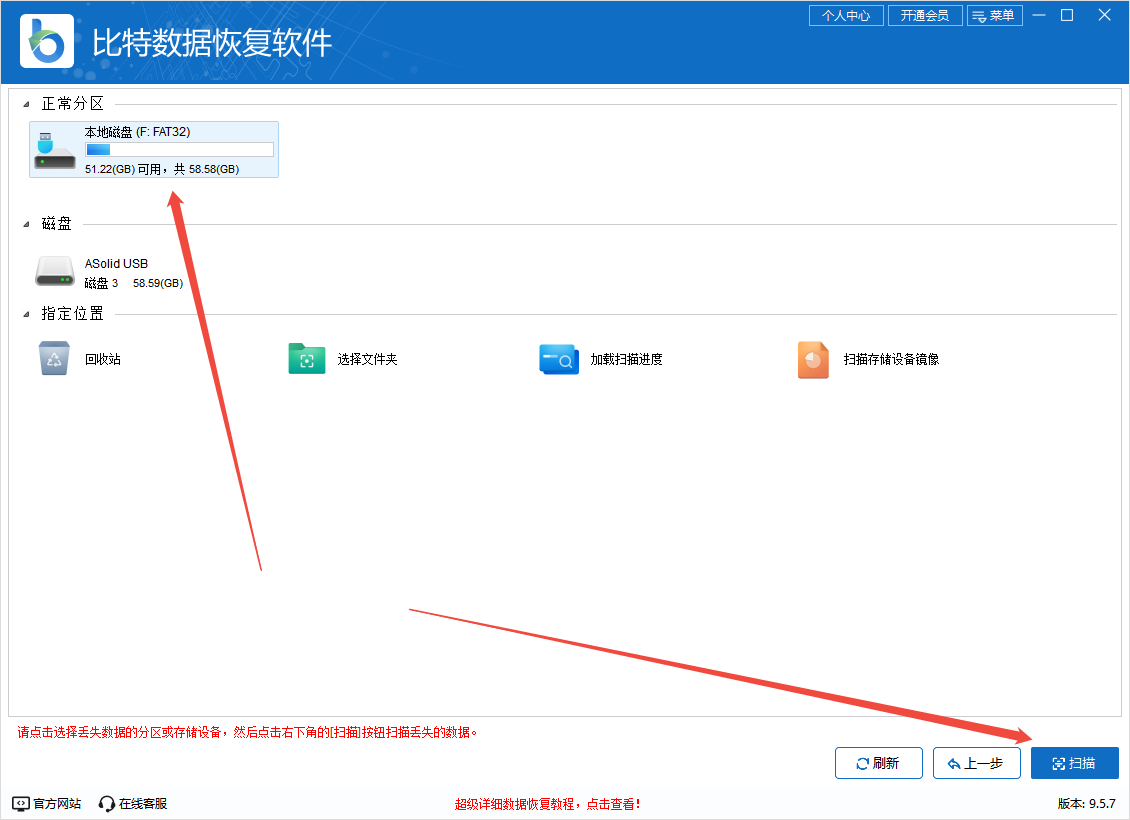This screenshot has width=1130, height=820.
Task: Open the 个人中心 menu
Action: 846,15
